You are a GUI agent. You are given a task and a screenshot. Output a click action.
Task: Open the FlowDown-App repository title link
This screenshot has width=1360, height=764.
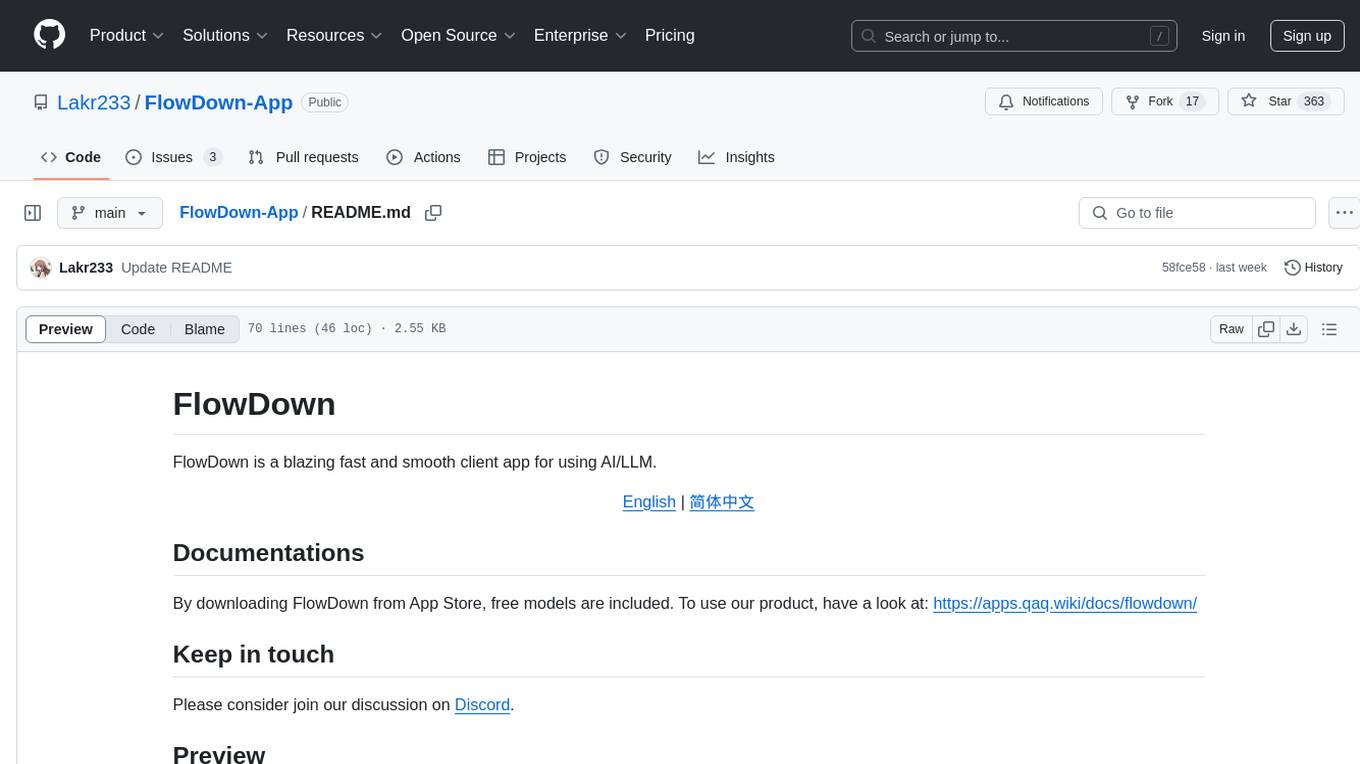[x=219, y=102]
